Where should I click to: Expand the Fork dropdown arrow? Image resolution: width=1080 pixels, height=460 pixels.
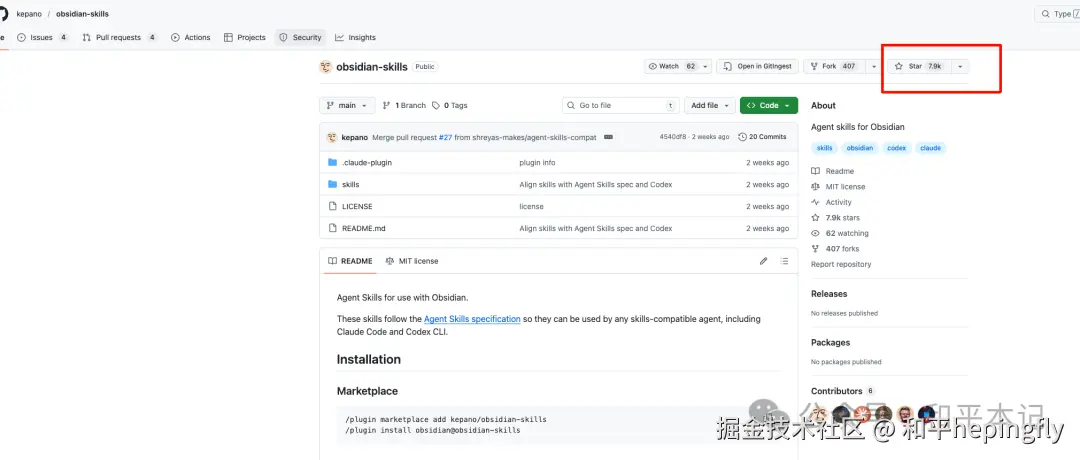pyautogui.click(x=873, y=66)
